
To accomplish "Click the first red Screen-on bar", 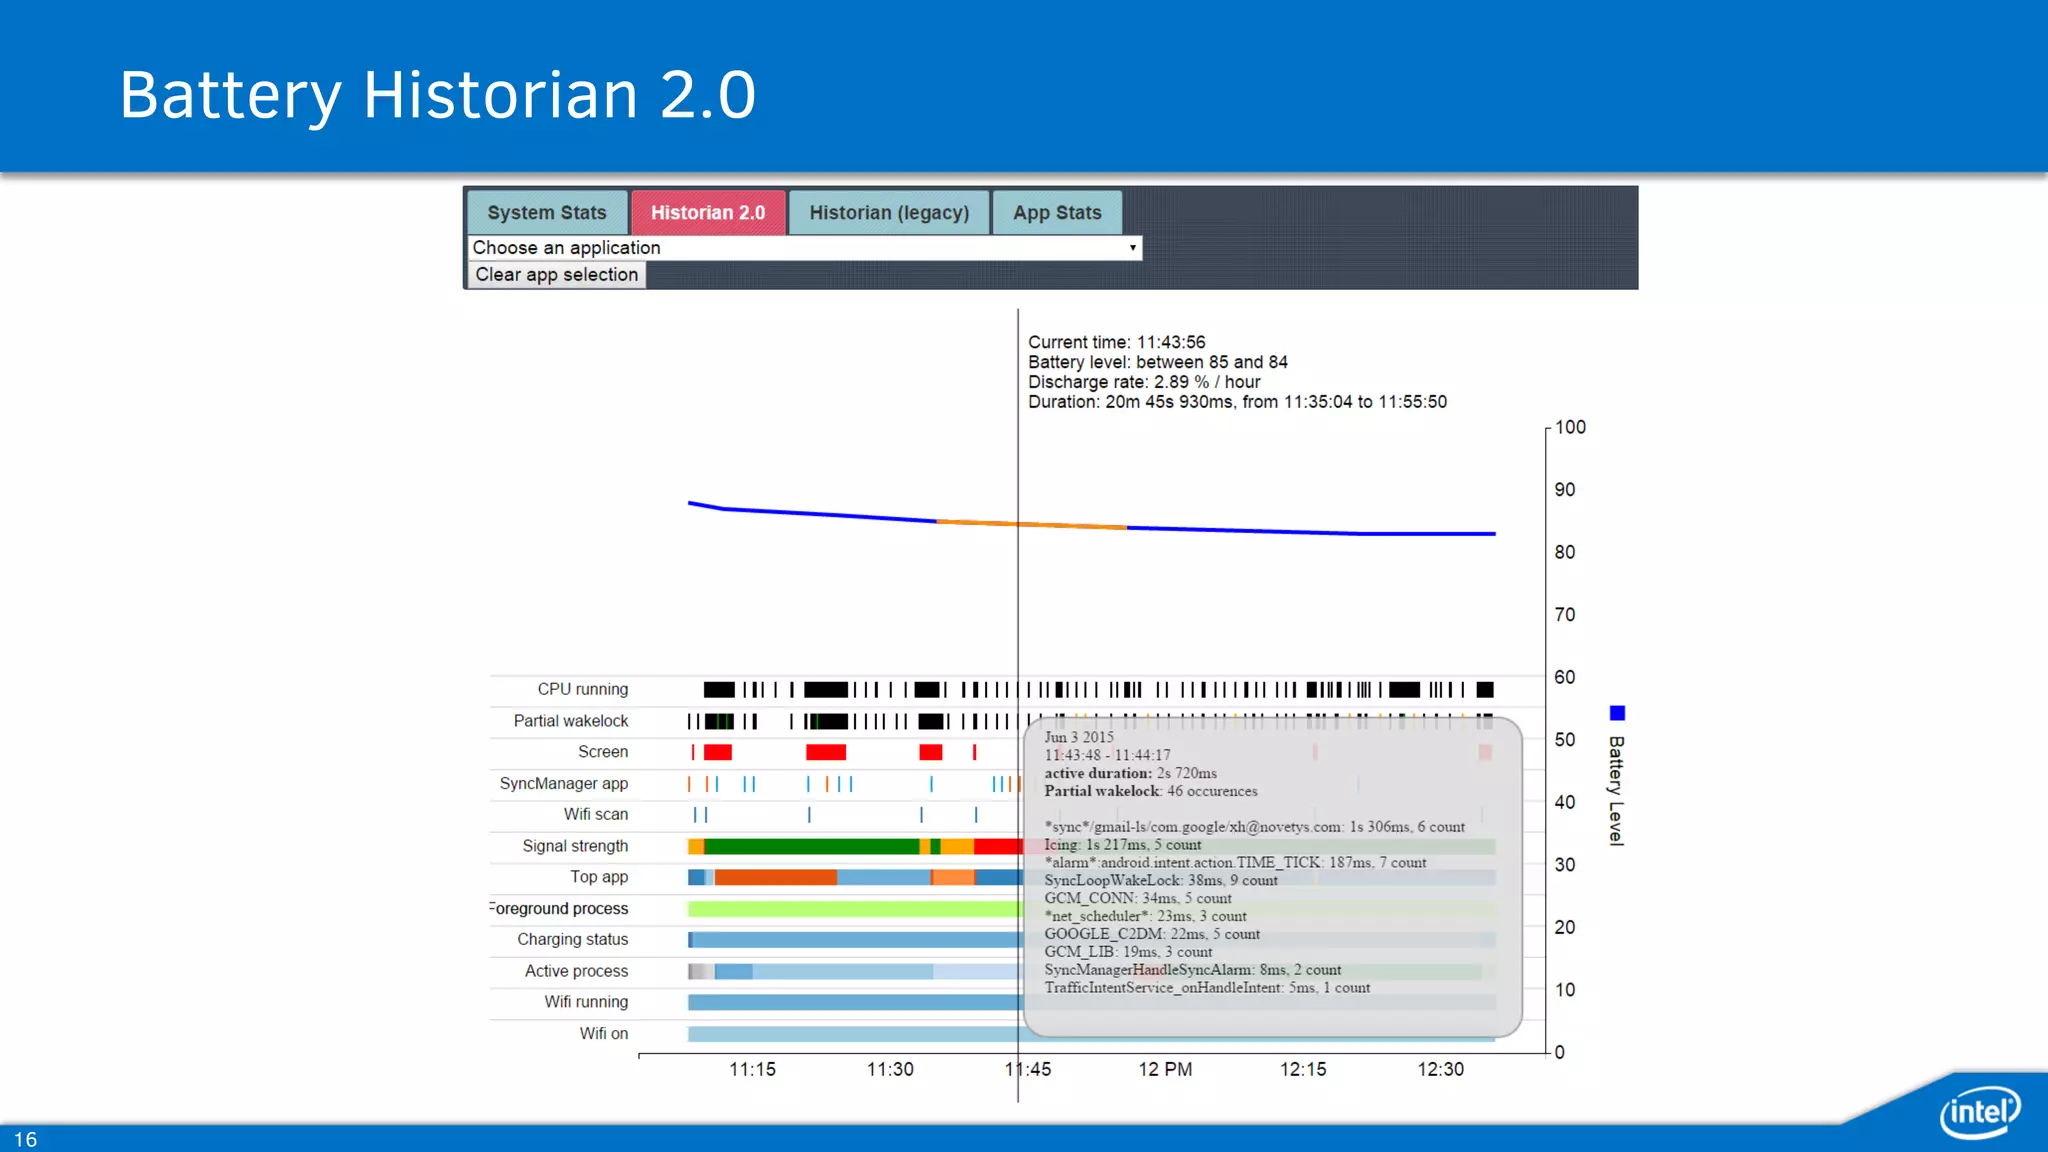I will point(717,752).
